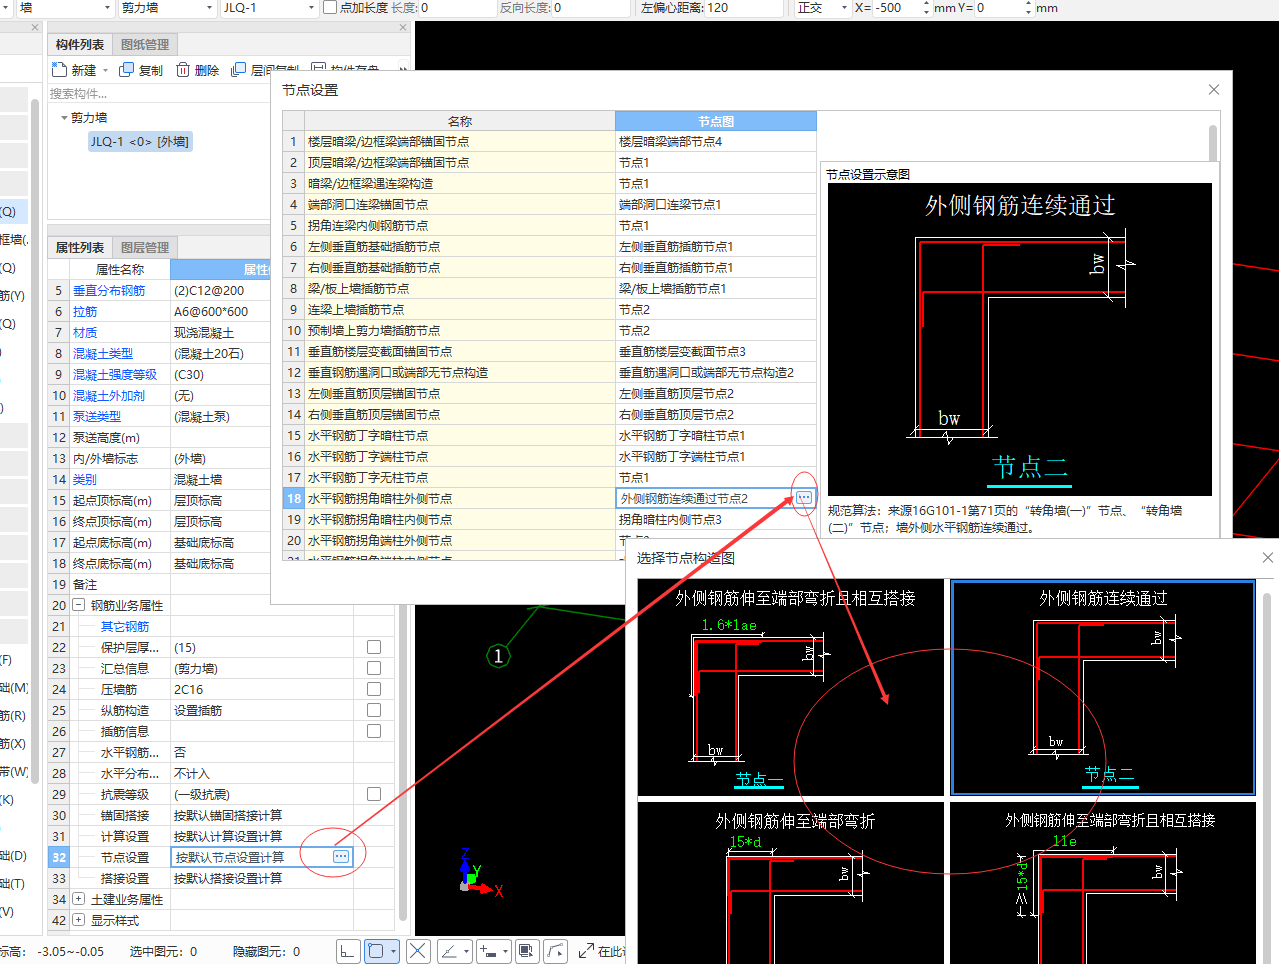Increase the Y offset stepper
Viewport: 1279px width, 964px height.
click(1028, 4)
